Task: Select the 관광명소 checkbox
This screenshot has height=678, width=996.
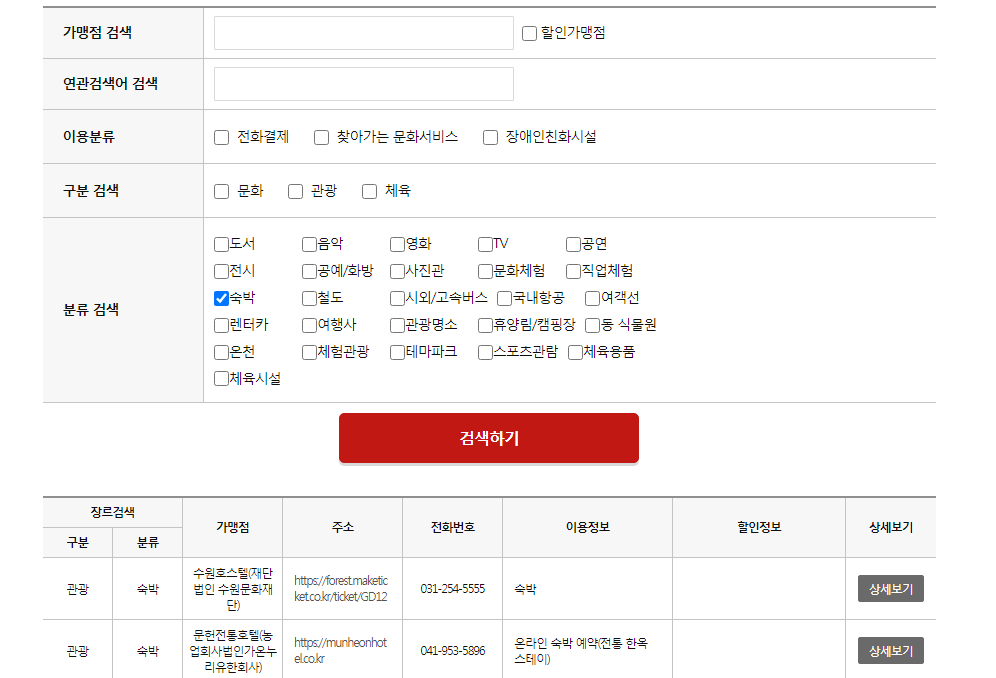Action: pyautogui.click(x=397, y=325)
